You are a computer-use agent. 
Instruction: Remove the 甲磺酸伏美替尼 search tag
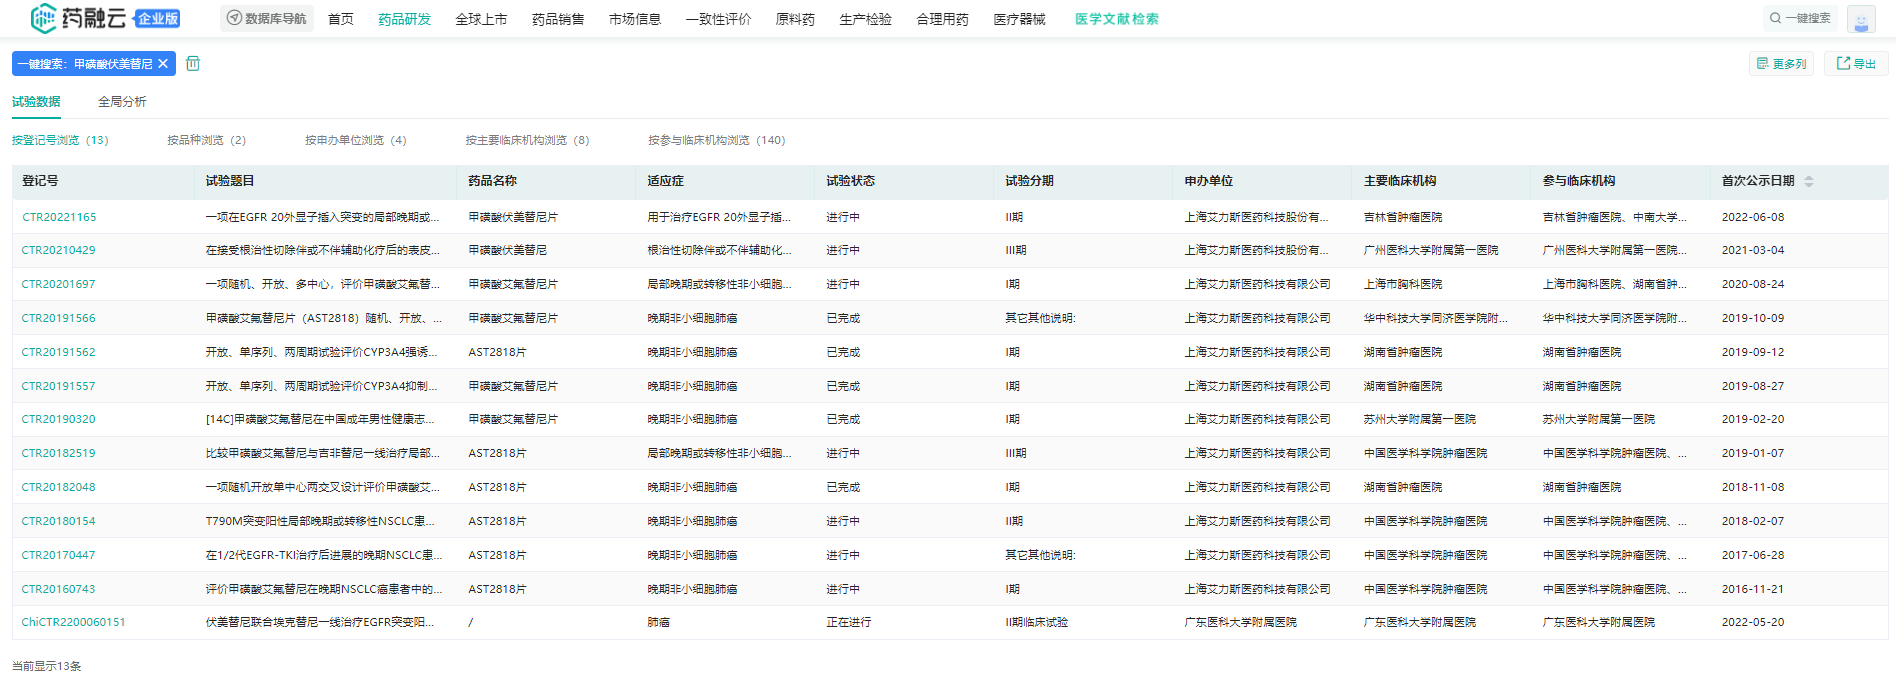(163, 63)
